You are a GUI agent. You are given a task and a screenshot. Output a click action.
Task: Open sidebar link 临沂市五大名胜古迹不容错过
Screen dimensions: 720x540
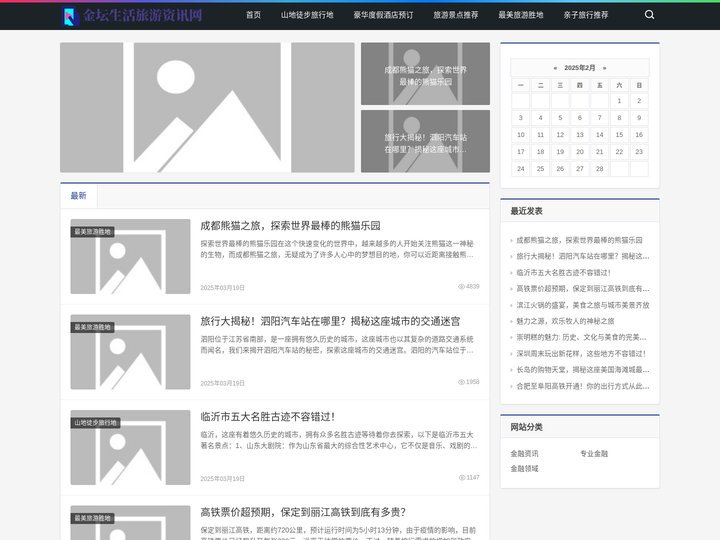pos(563,273)
